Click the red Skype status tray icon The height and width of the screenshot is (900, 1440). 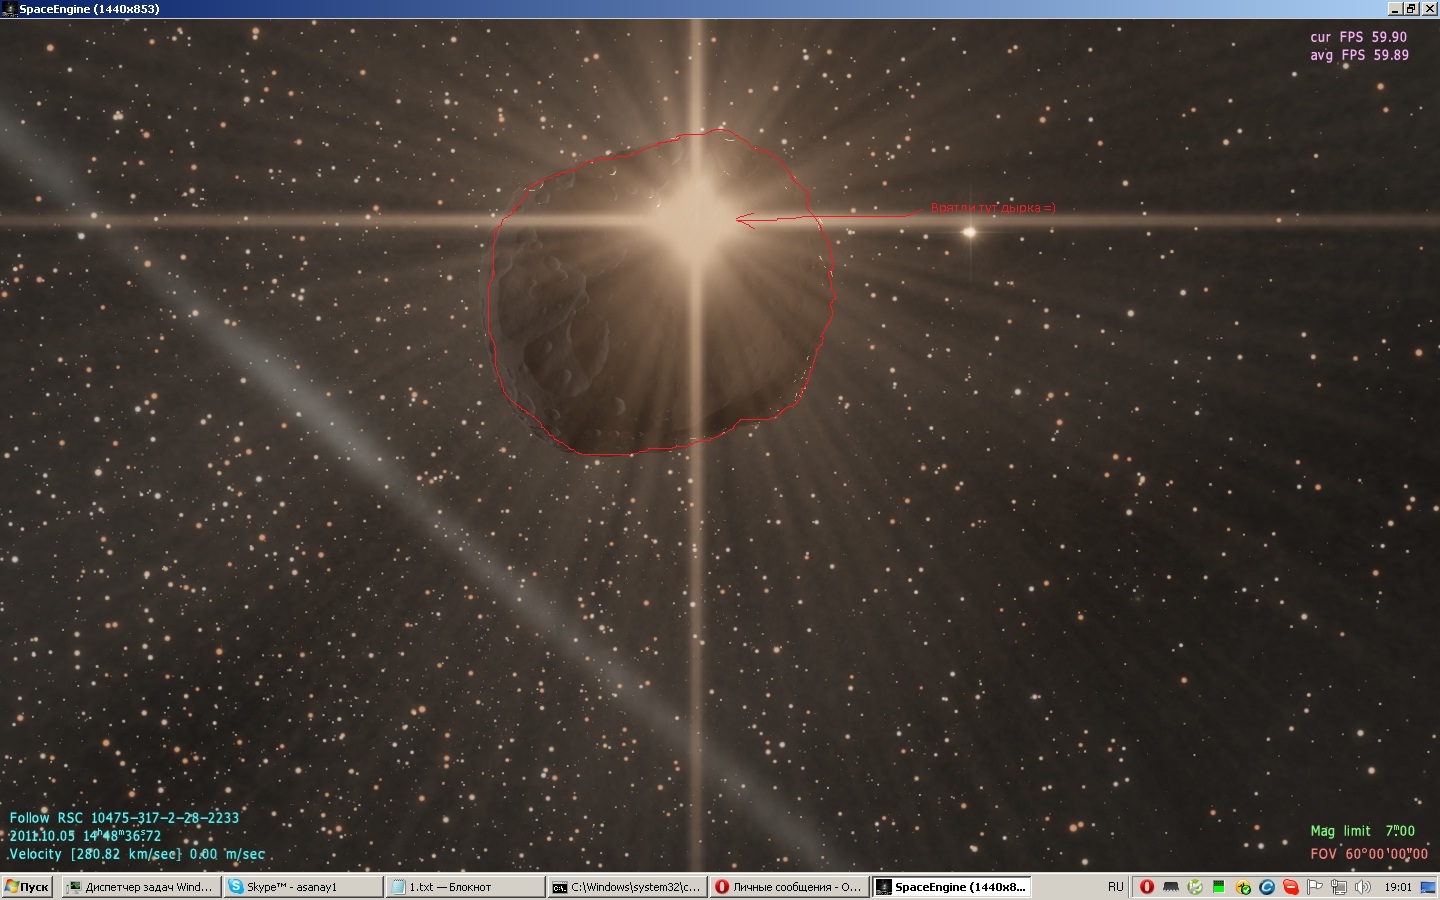1291,887
